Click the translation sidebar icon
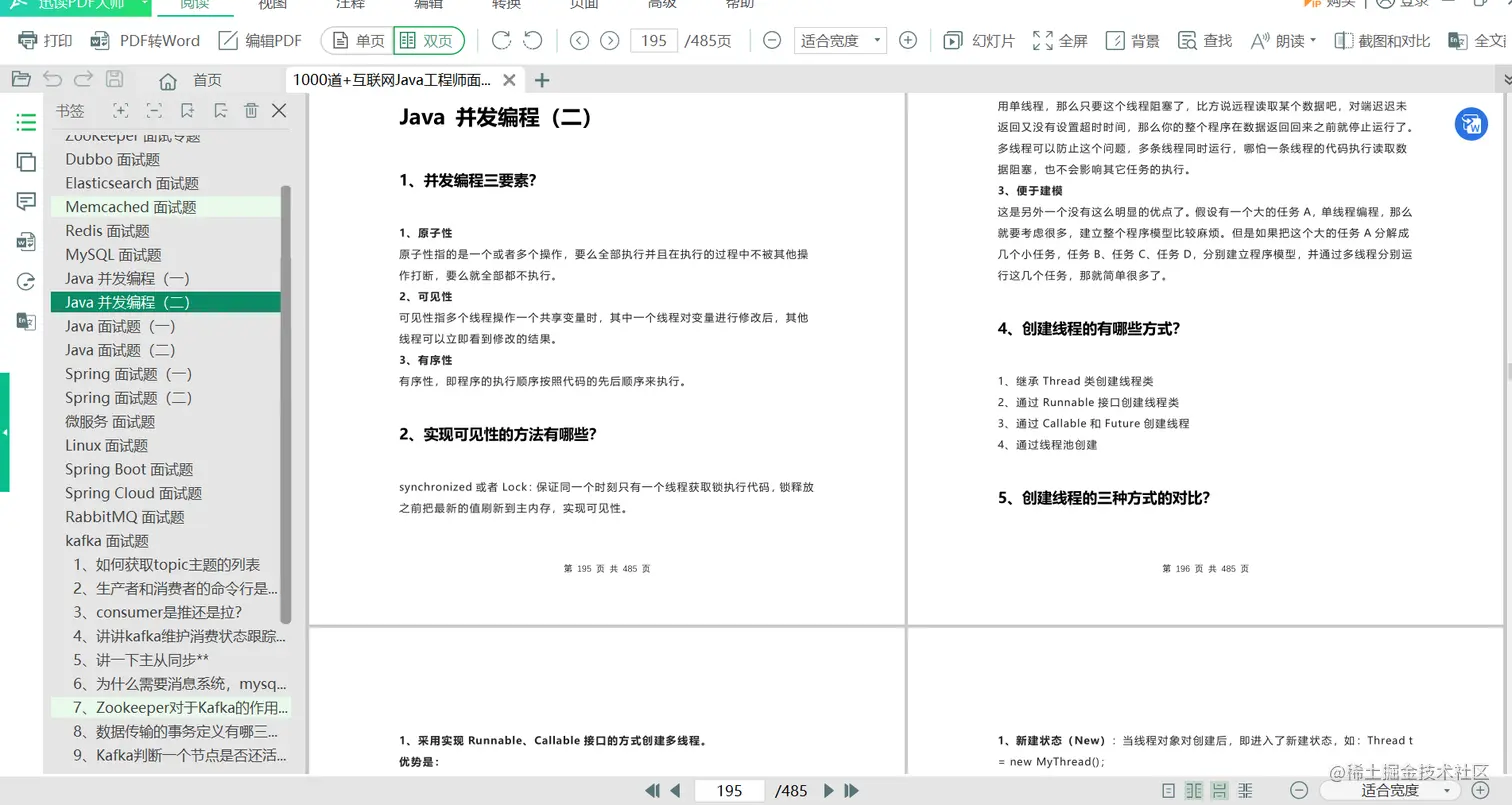This screenshot has height=805, width=1512. point(26,321)
